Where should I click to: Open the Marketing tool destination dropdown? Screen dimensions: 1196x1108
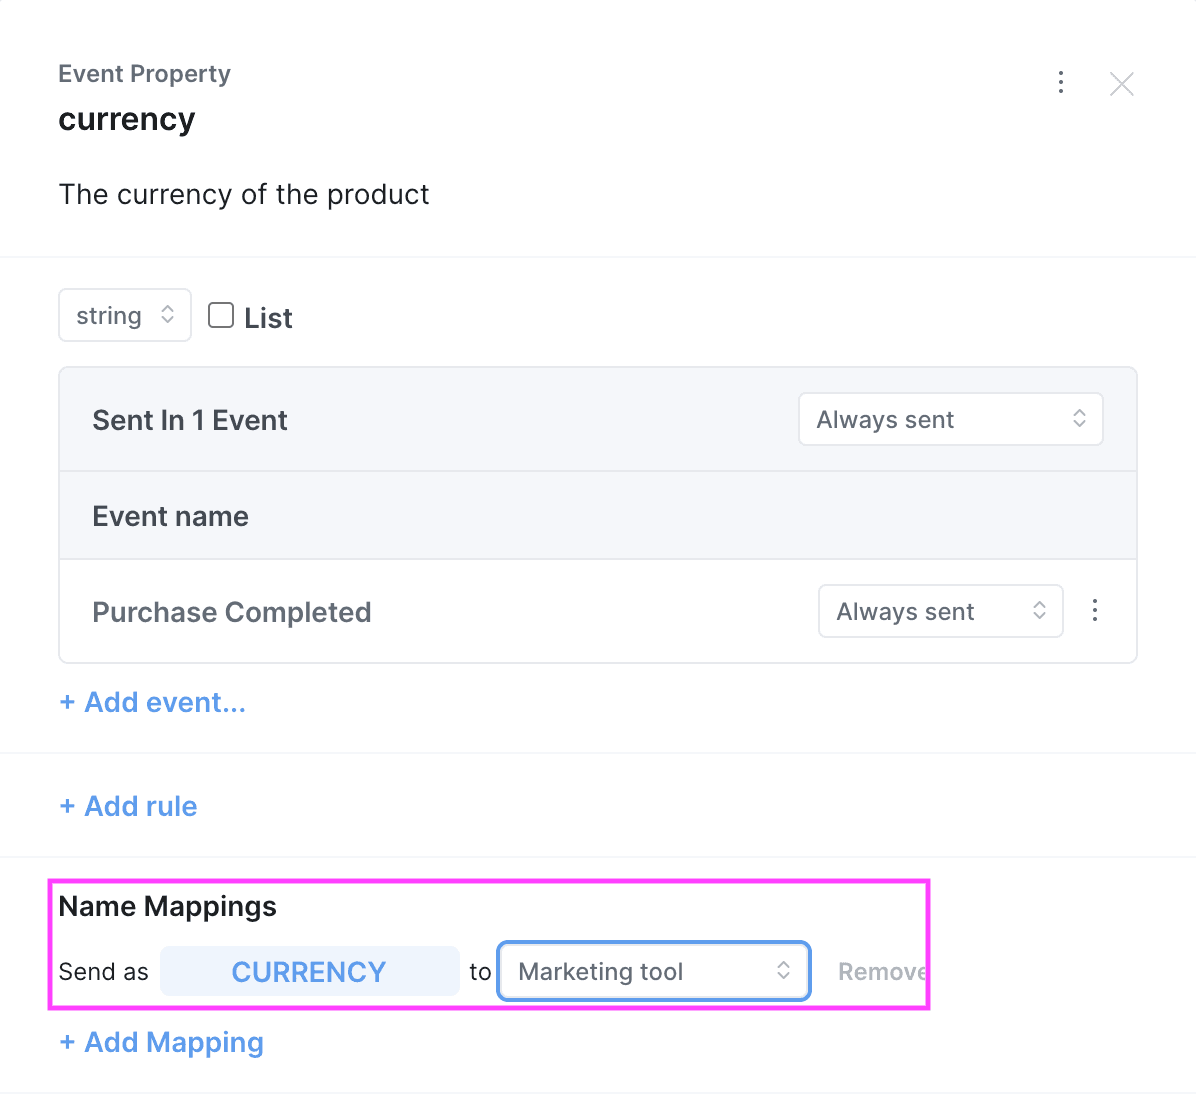click(x=654, y=971)
